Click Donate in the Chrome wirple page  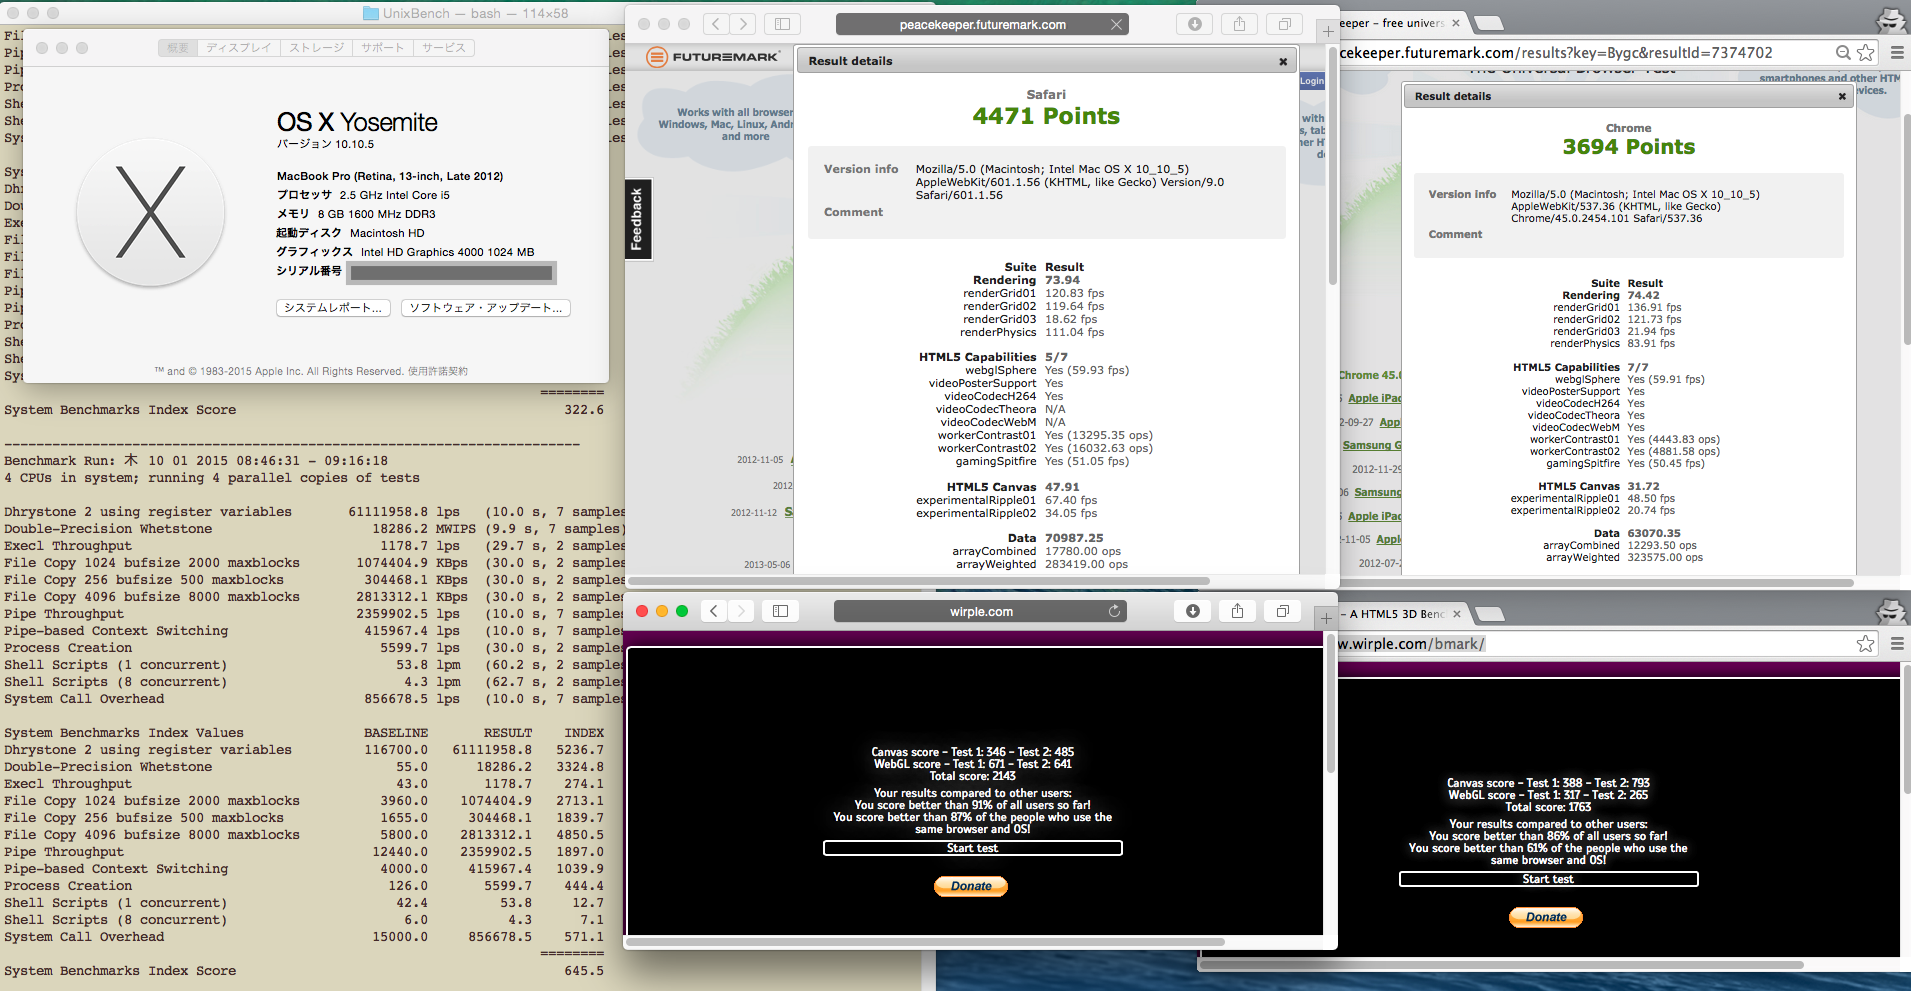point(1546,917)
